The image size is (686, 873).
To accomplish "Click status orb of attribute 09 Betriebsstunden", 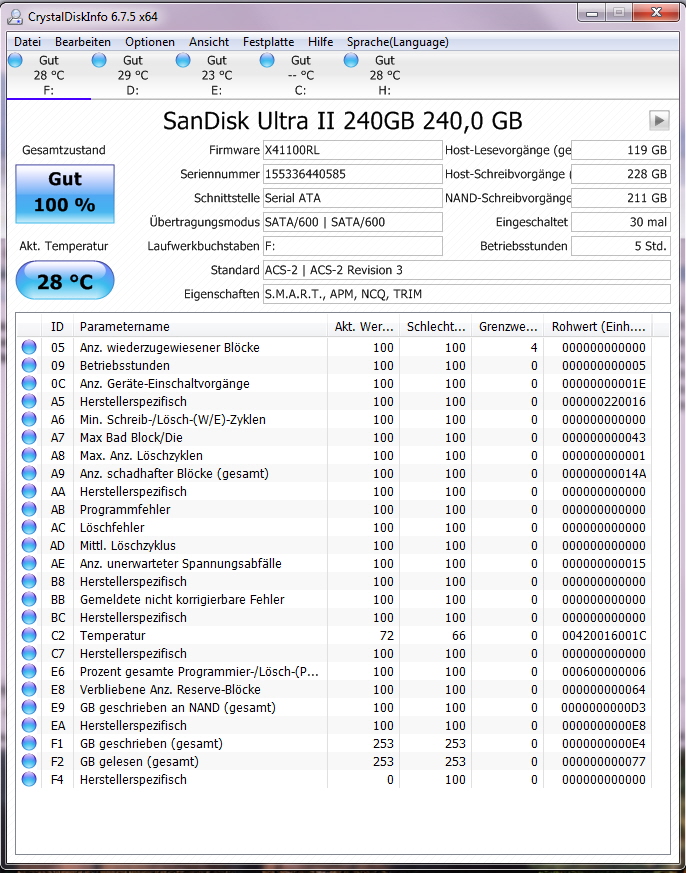I will (x=28, y=365).
